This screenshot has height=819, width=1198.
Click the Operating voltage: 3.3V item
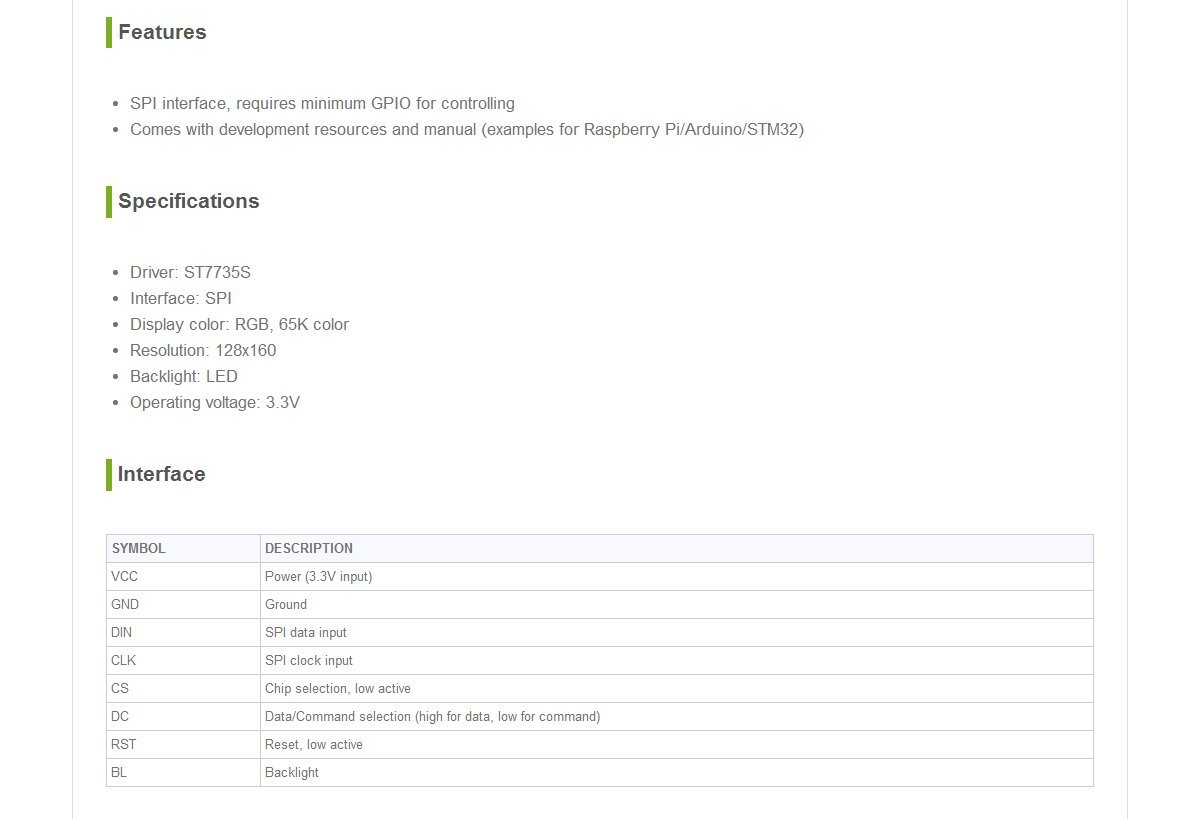click(214, 402)
